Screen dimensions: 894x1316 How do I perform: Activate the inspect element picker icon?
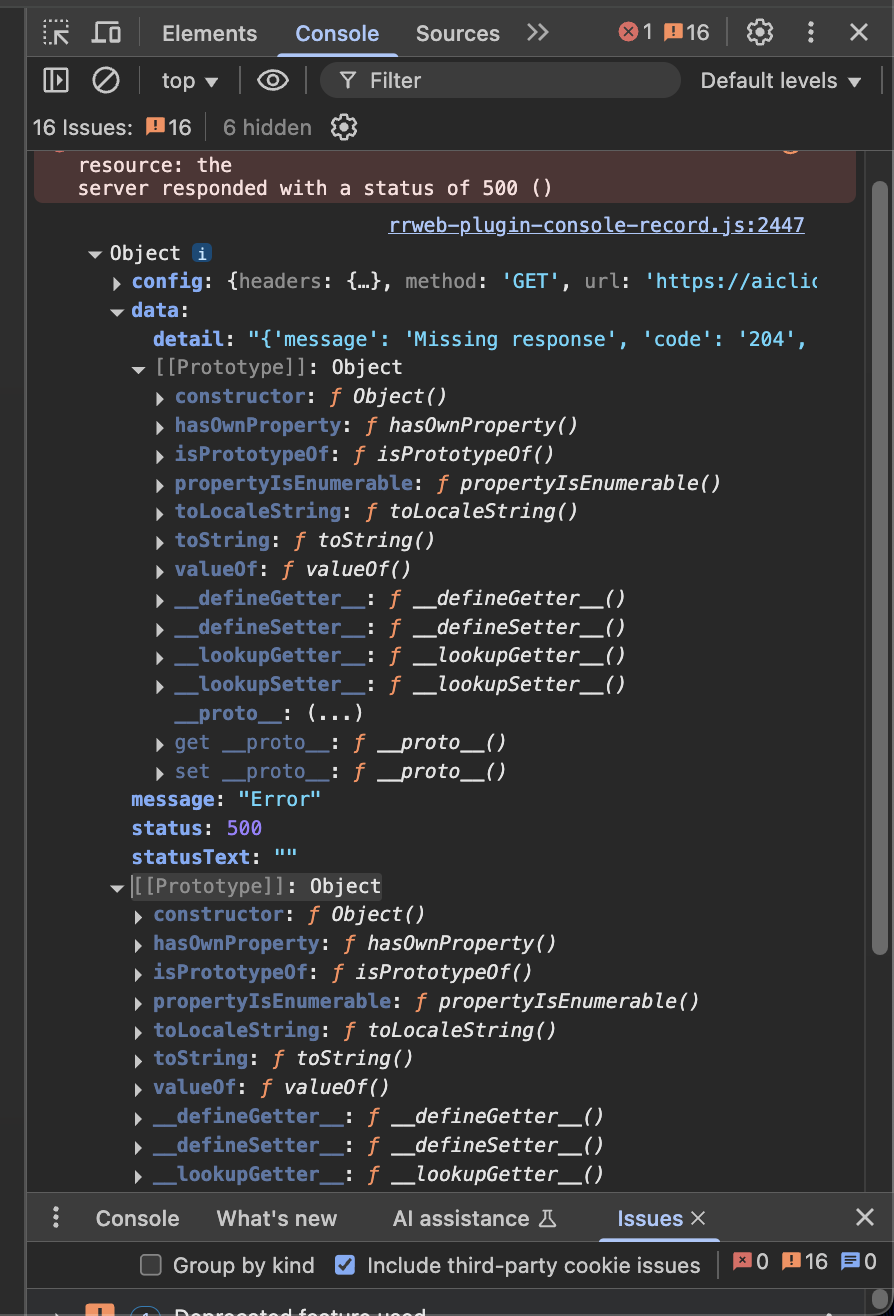[x=56, y=33]
